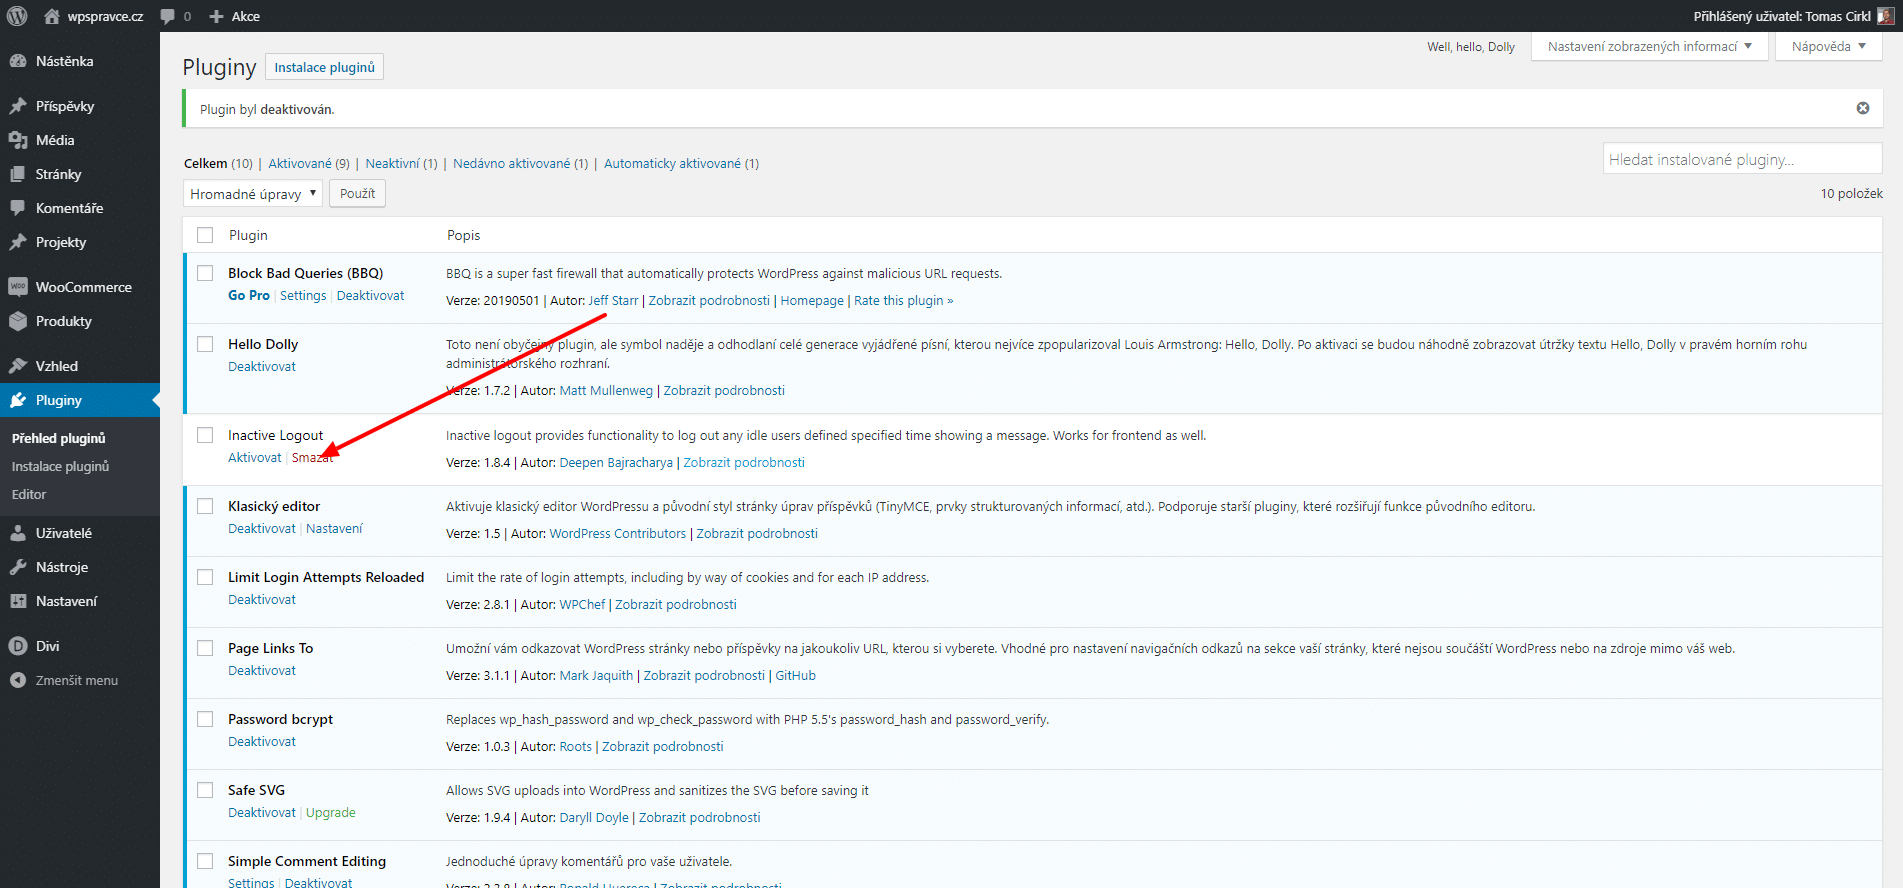Open Nastavení for Klasický editor
Screen dimensions: 1903x888
coord(334,529)
